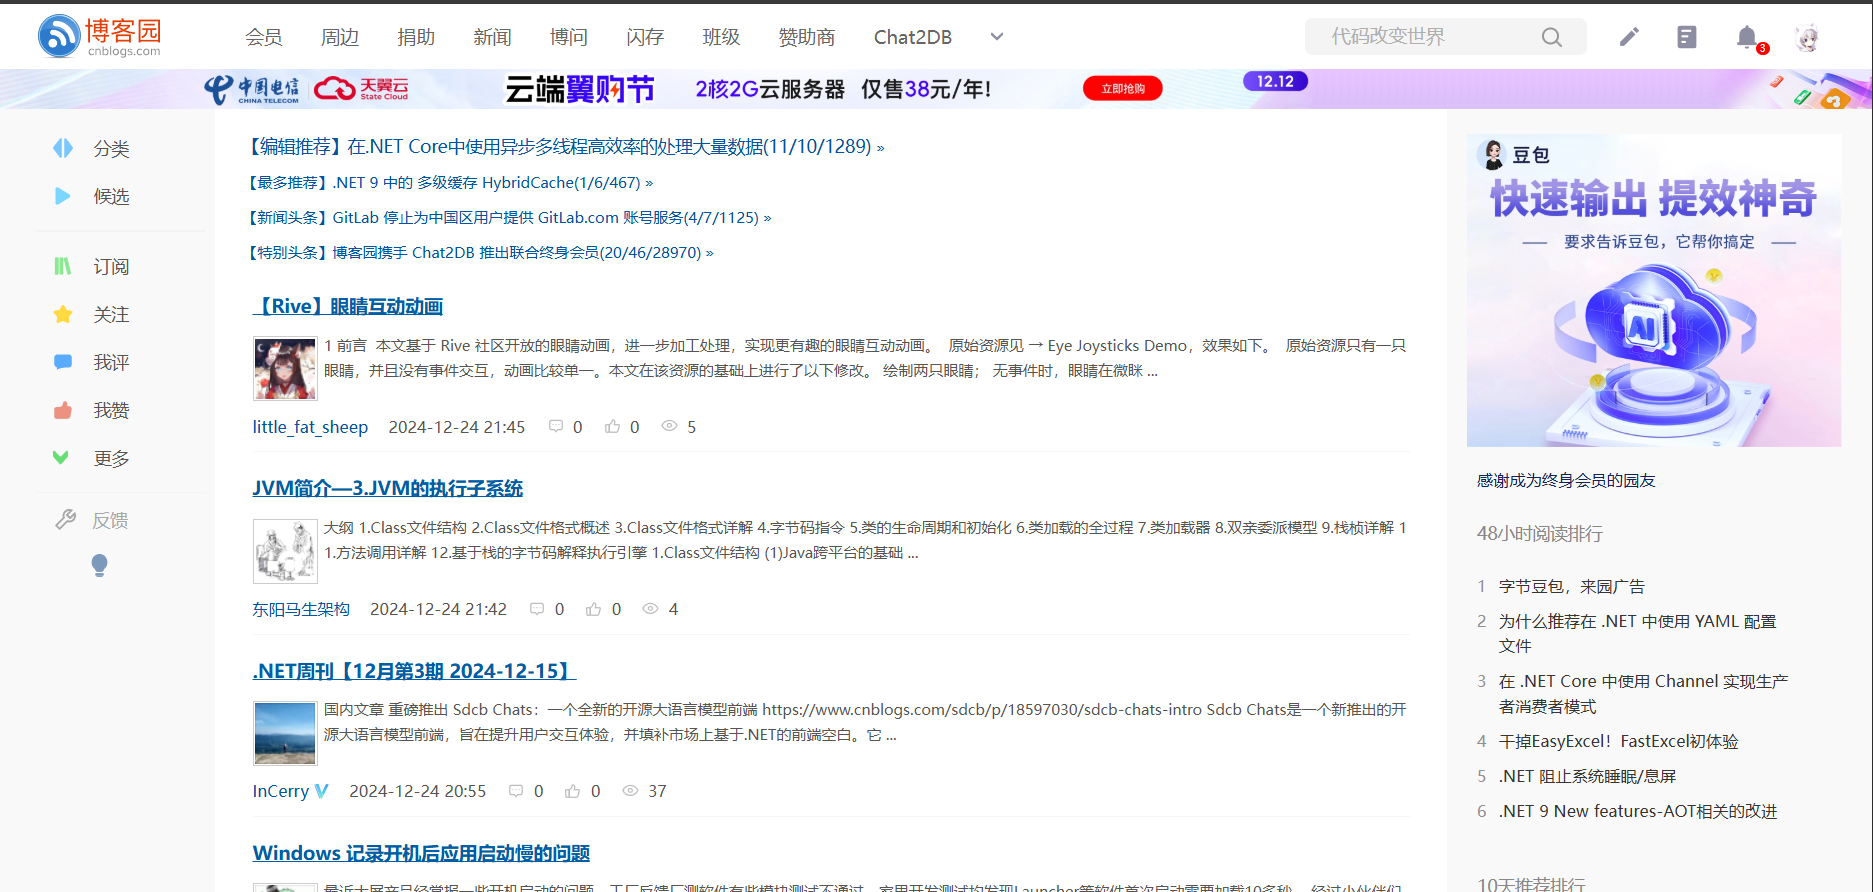Viewport: 1873px width, 892px height.
Task: Open the 赞助商 menu item
Action: click(807, 37)
